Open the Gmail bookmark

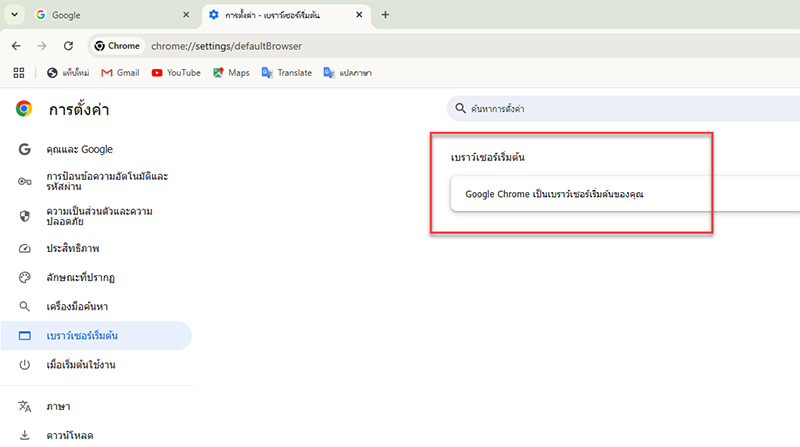pyautogui.click(x=120, y=73)
